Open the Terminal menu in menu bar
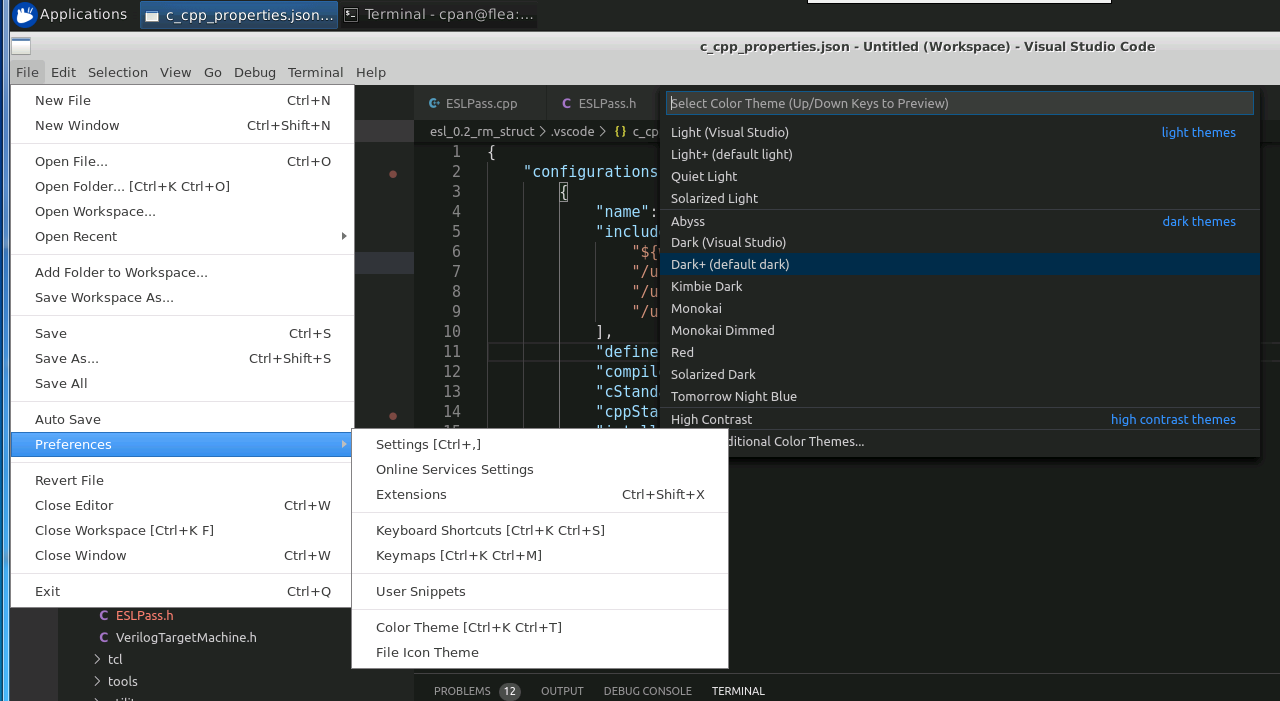Screen dimensions: 1280x701 [316, 72]
